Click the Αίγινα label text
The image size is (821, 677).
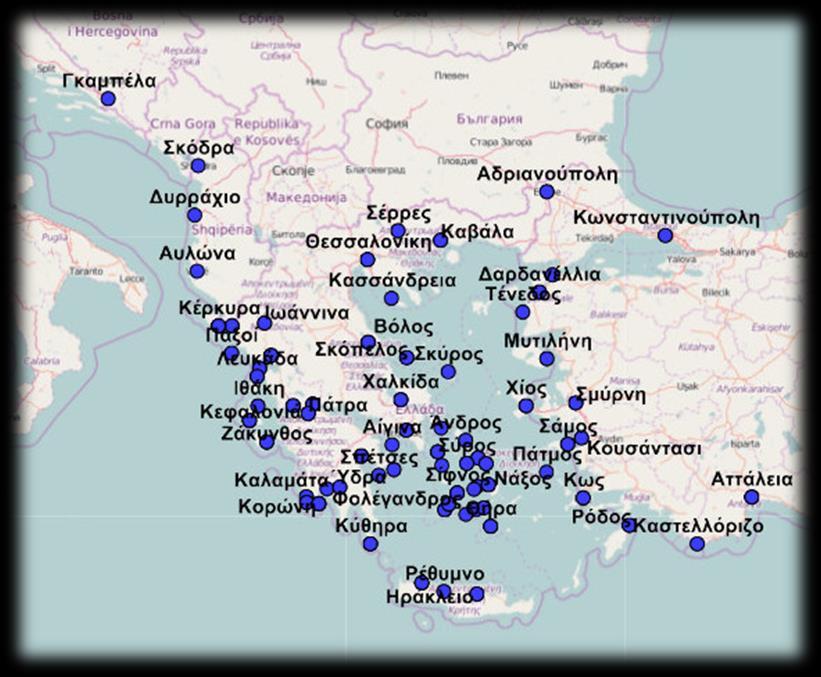[x=392, y=428]
